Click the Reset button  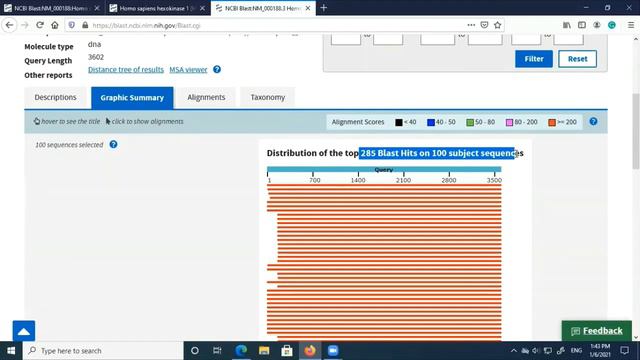[577, 59]
